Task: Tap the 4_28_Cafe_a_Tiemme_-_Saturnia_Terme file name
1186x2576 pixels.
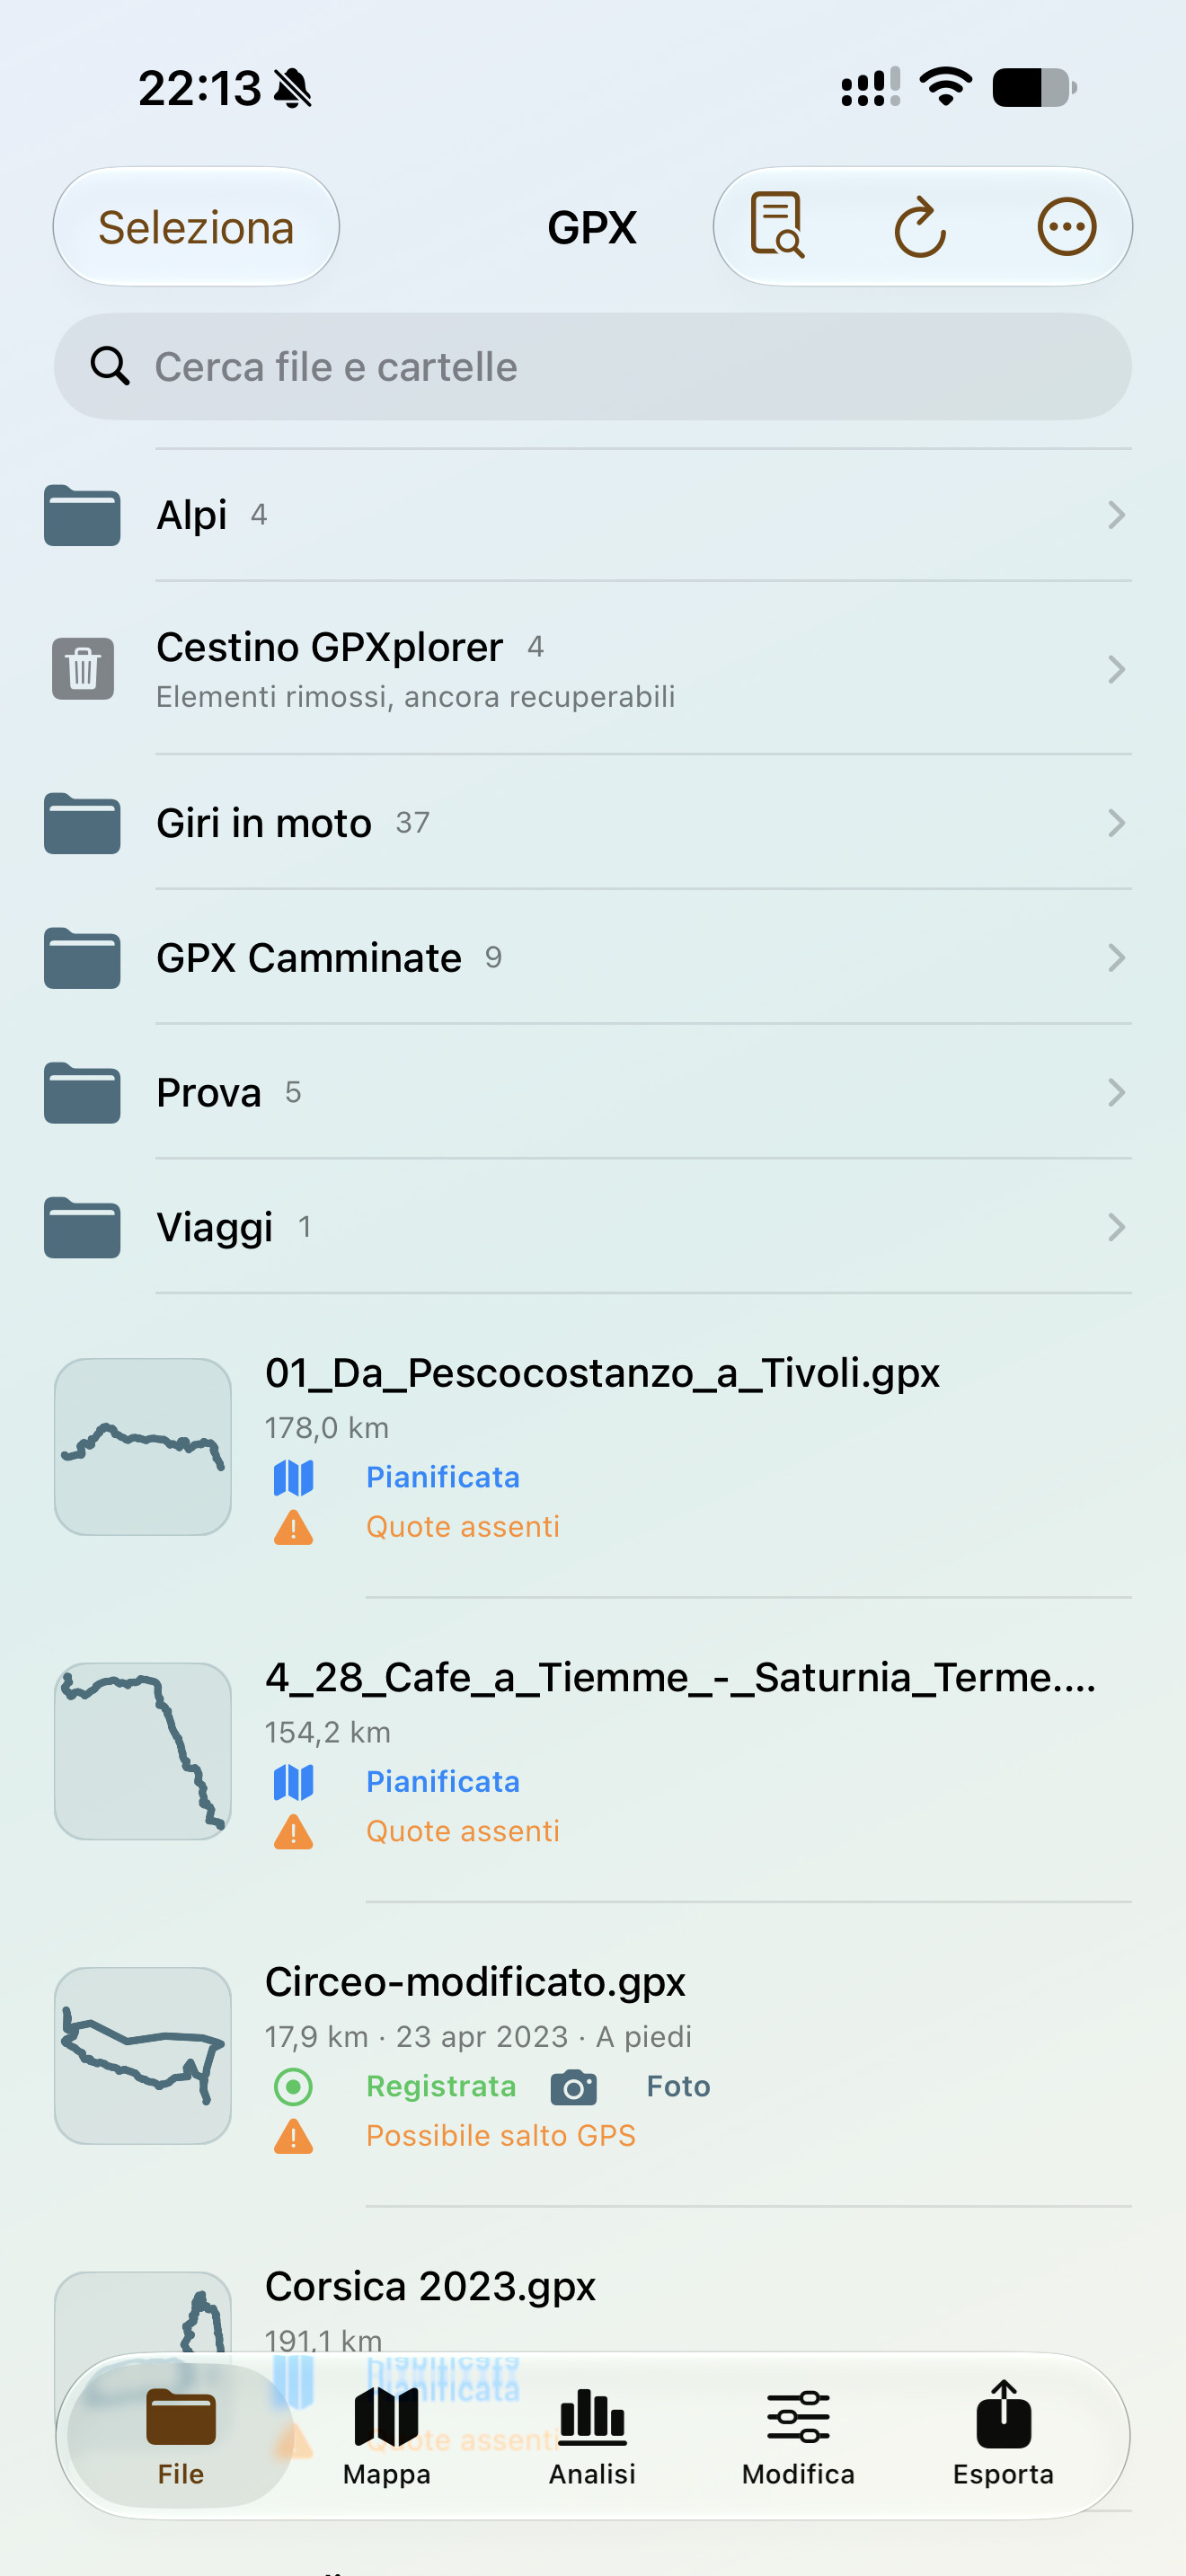Action: 680,1677
